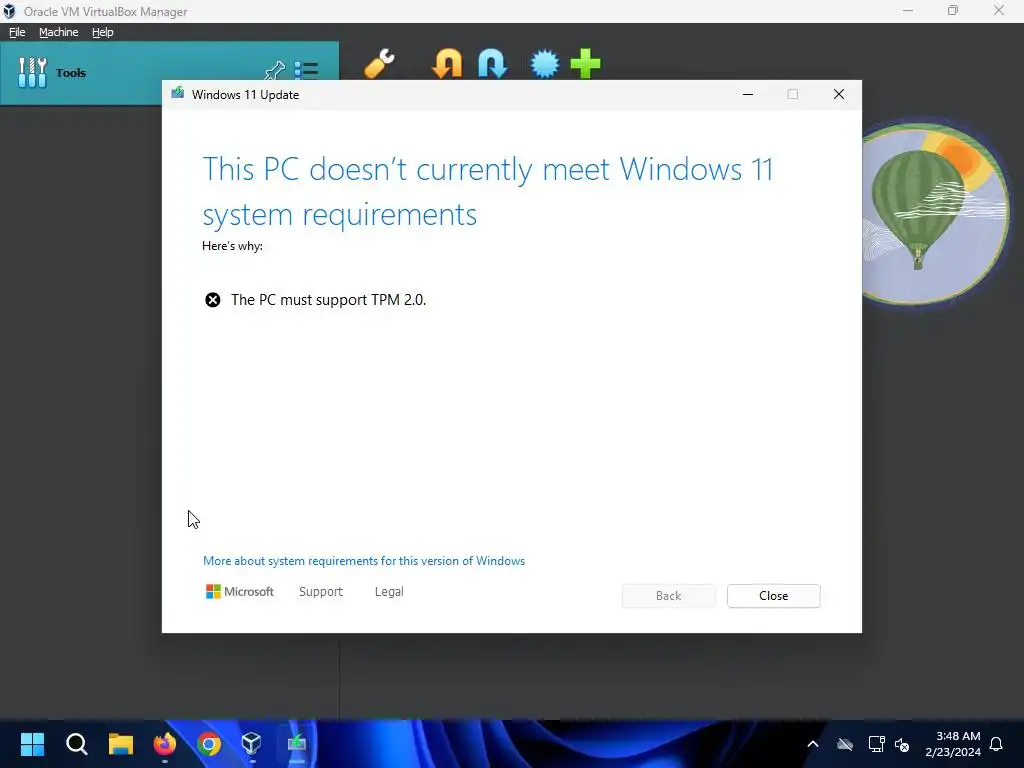This screenshot has width=1024, height=768.
Task: Launch Google Chrome from the taskbar
Action: click(209, 744)
